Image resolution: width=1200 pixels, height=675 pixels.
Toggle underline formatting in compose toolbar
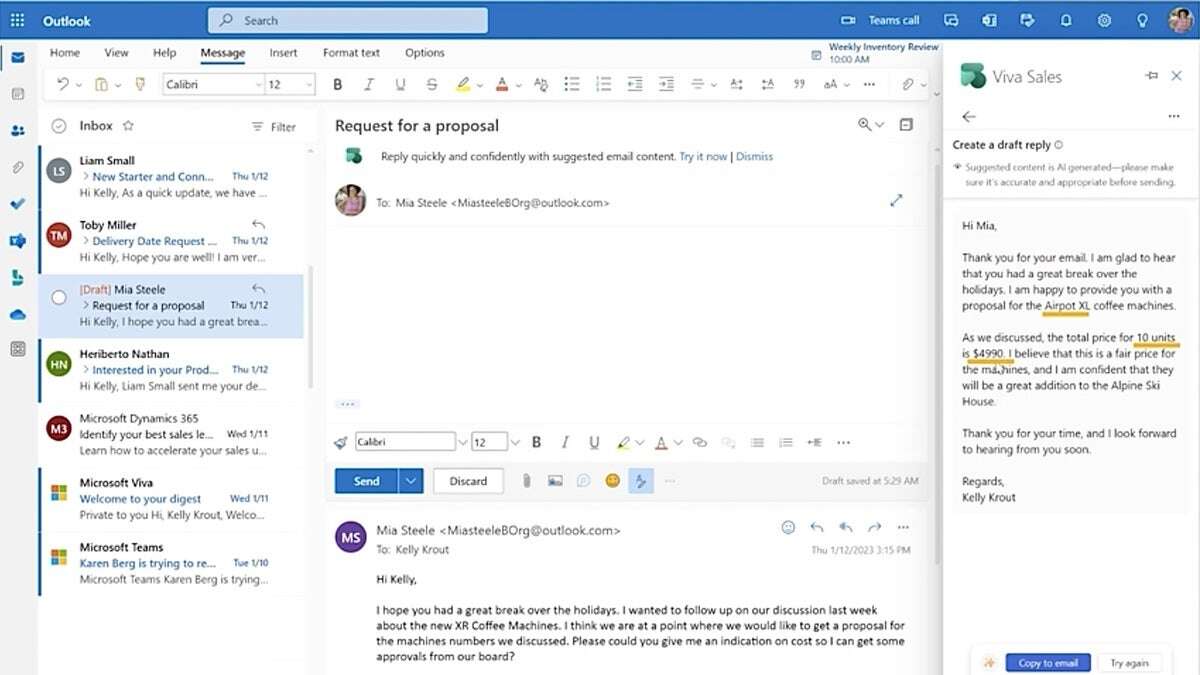594,441
